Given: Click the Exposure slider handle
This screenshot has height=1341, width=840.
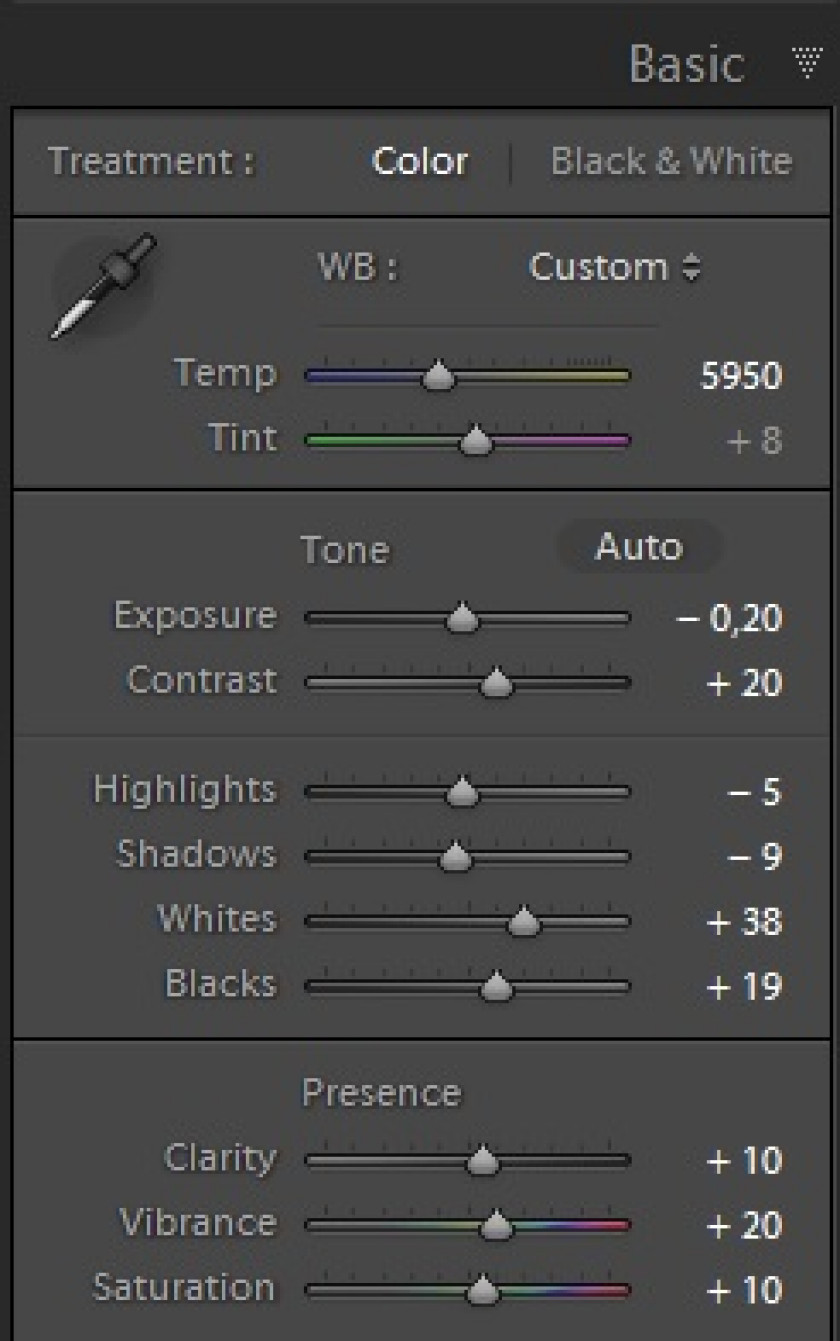Looking at the screenshot, I should tap(461, 618).
